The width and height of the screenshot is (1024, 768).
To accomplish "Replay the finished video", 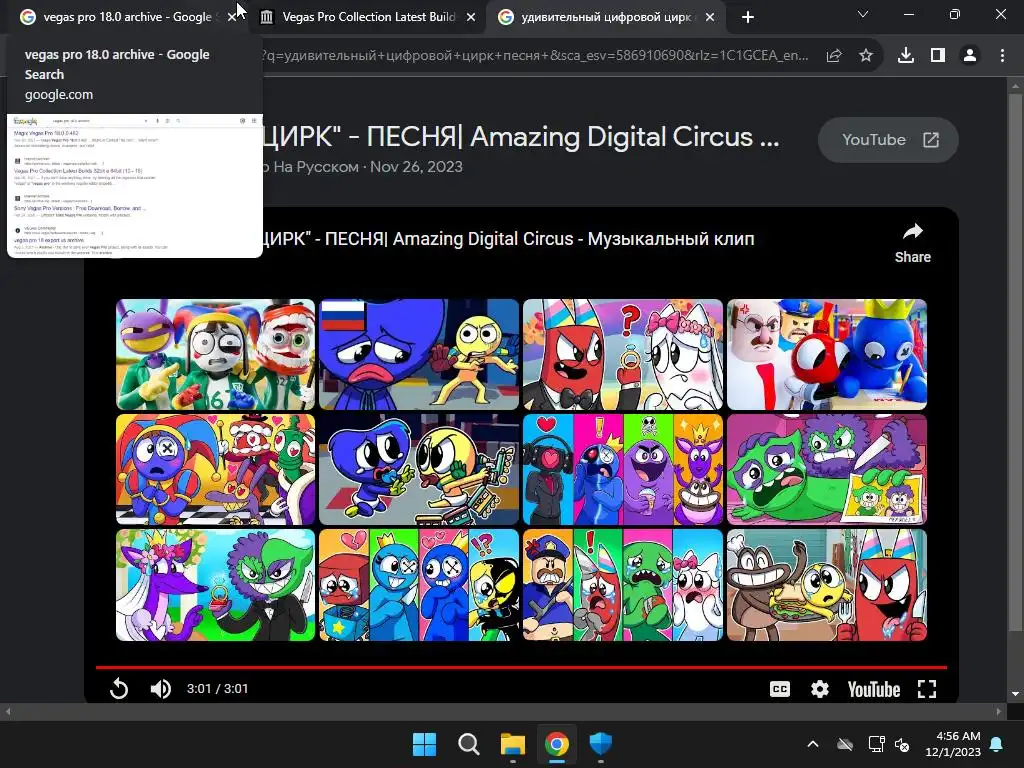I will click(x=119, y=688).
